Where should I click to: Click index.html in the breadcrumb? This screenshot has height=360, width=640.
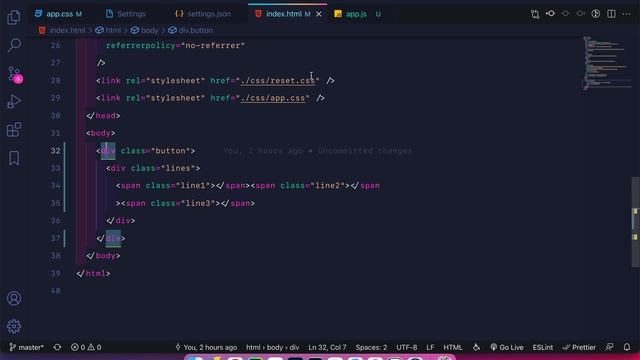(x=67, y=30)
